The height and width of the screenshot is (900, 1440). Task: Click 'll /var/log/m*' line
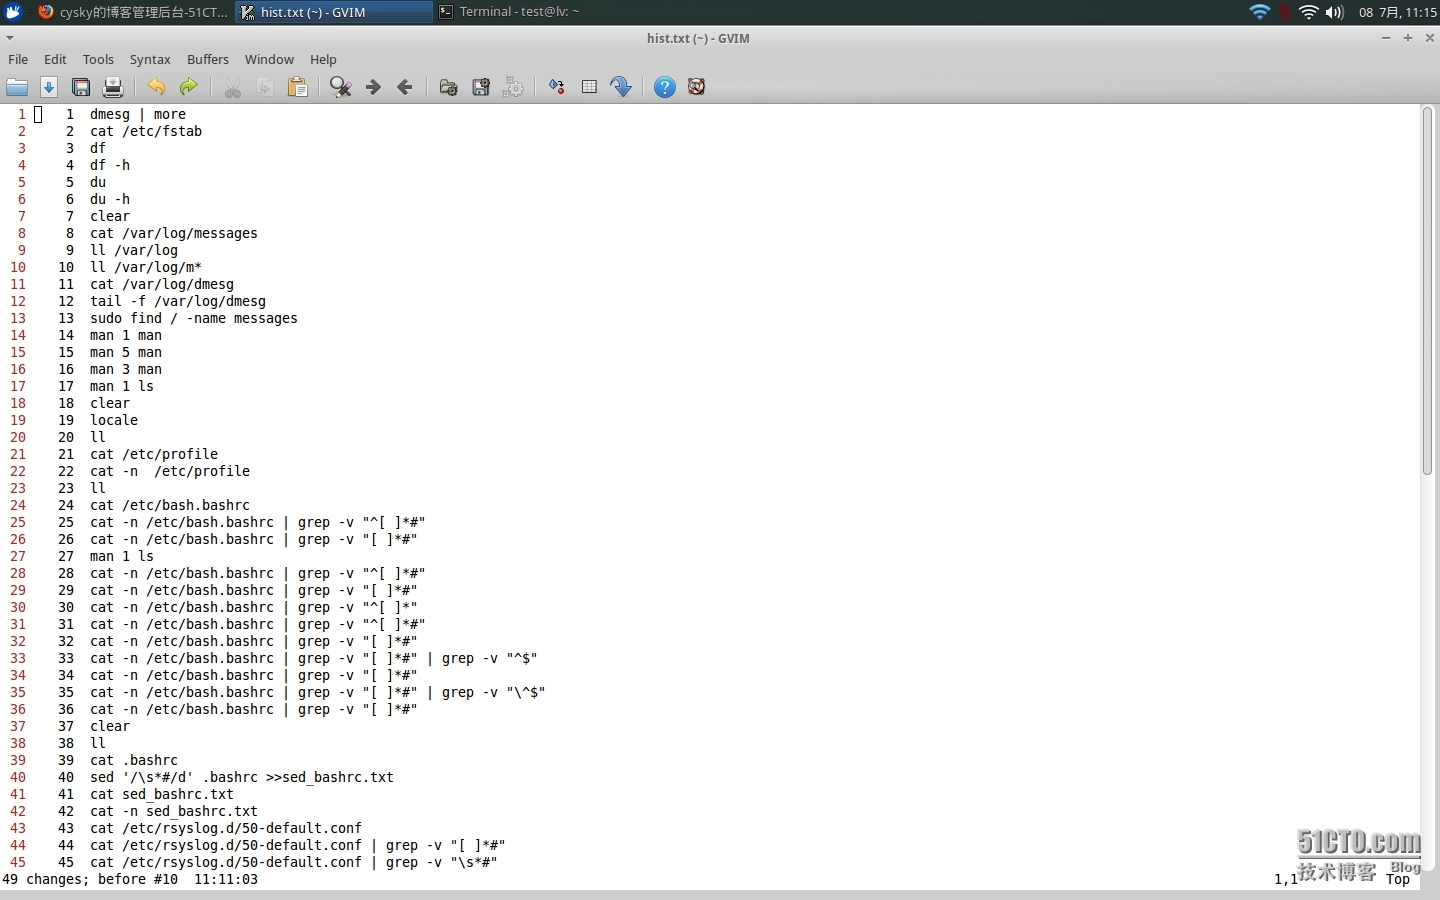146,267
